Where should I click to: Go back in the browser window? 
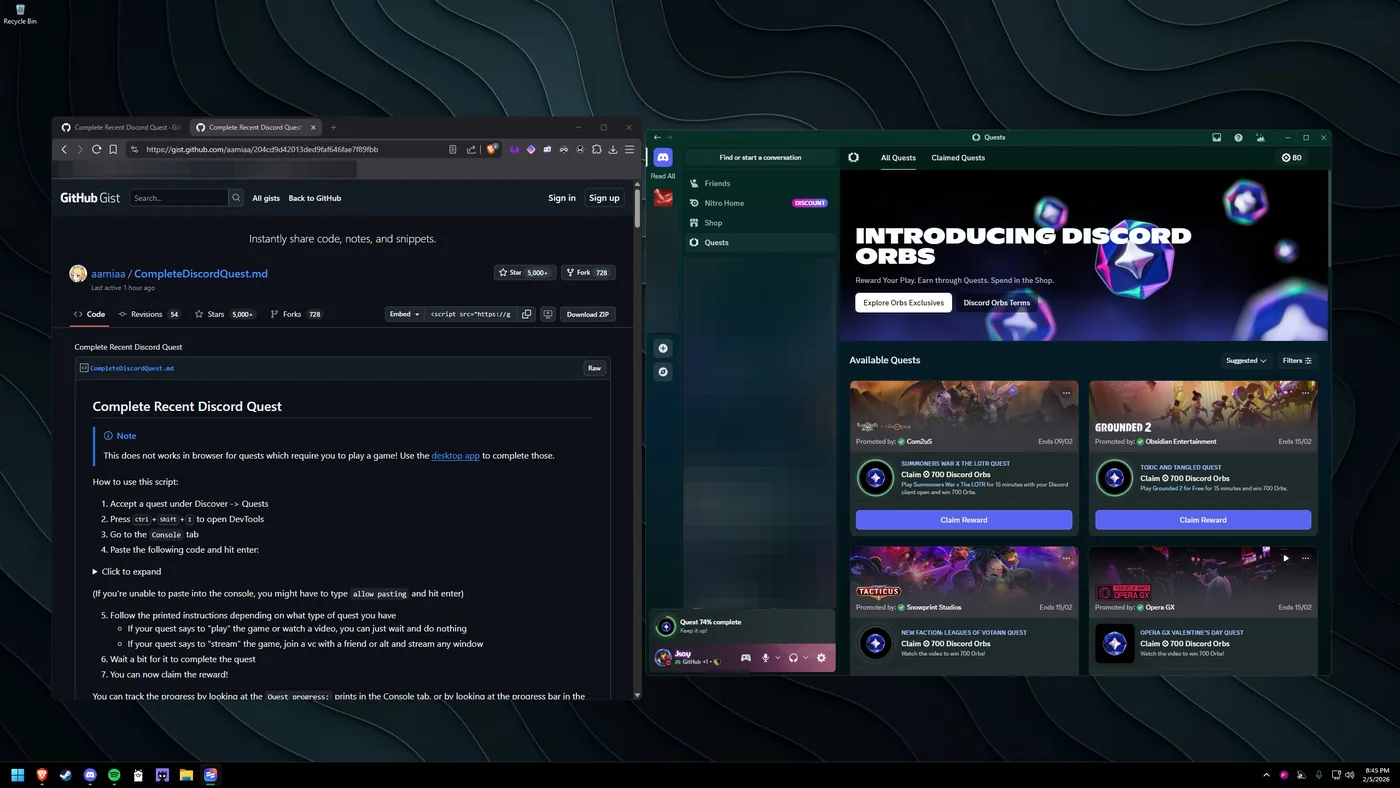click(x=64, y=149)
